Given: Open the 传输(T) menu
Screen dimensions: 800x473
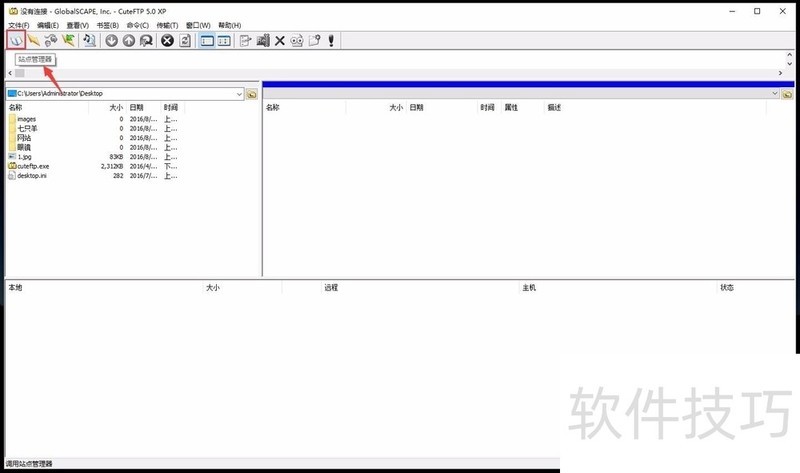Looking at the screenshot, I should [167, 25].
